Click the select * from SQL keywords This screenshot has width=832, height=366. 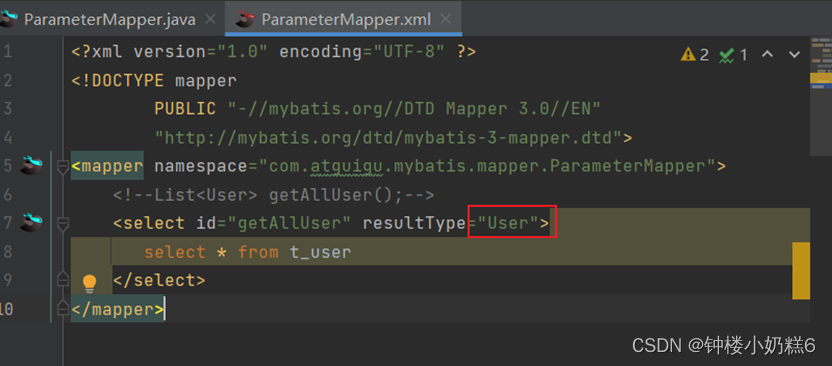212,251
